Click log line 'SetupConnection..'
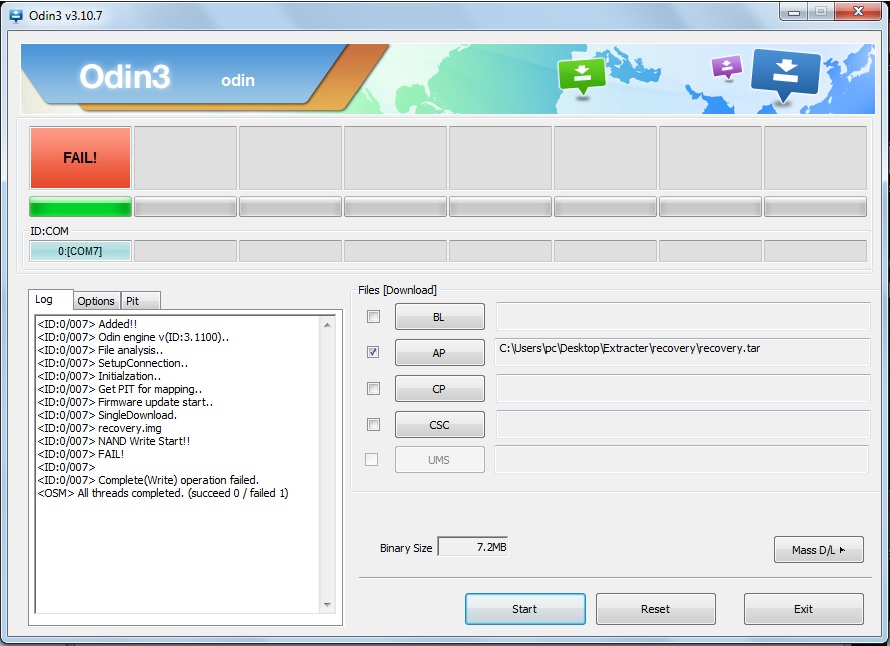 pyautogui.click(x=112, y=363)
